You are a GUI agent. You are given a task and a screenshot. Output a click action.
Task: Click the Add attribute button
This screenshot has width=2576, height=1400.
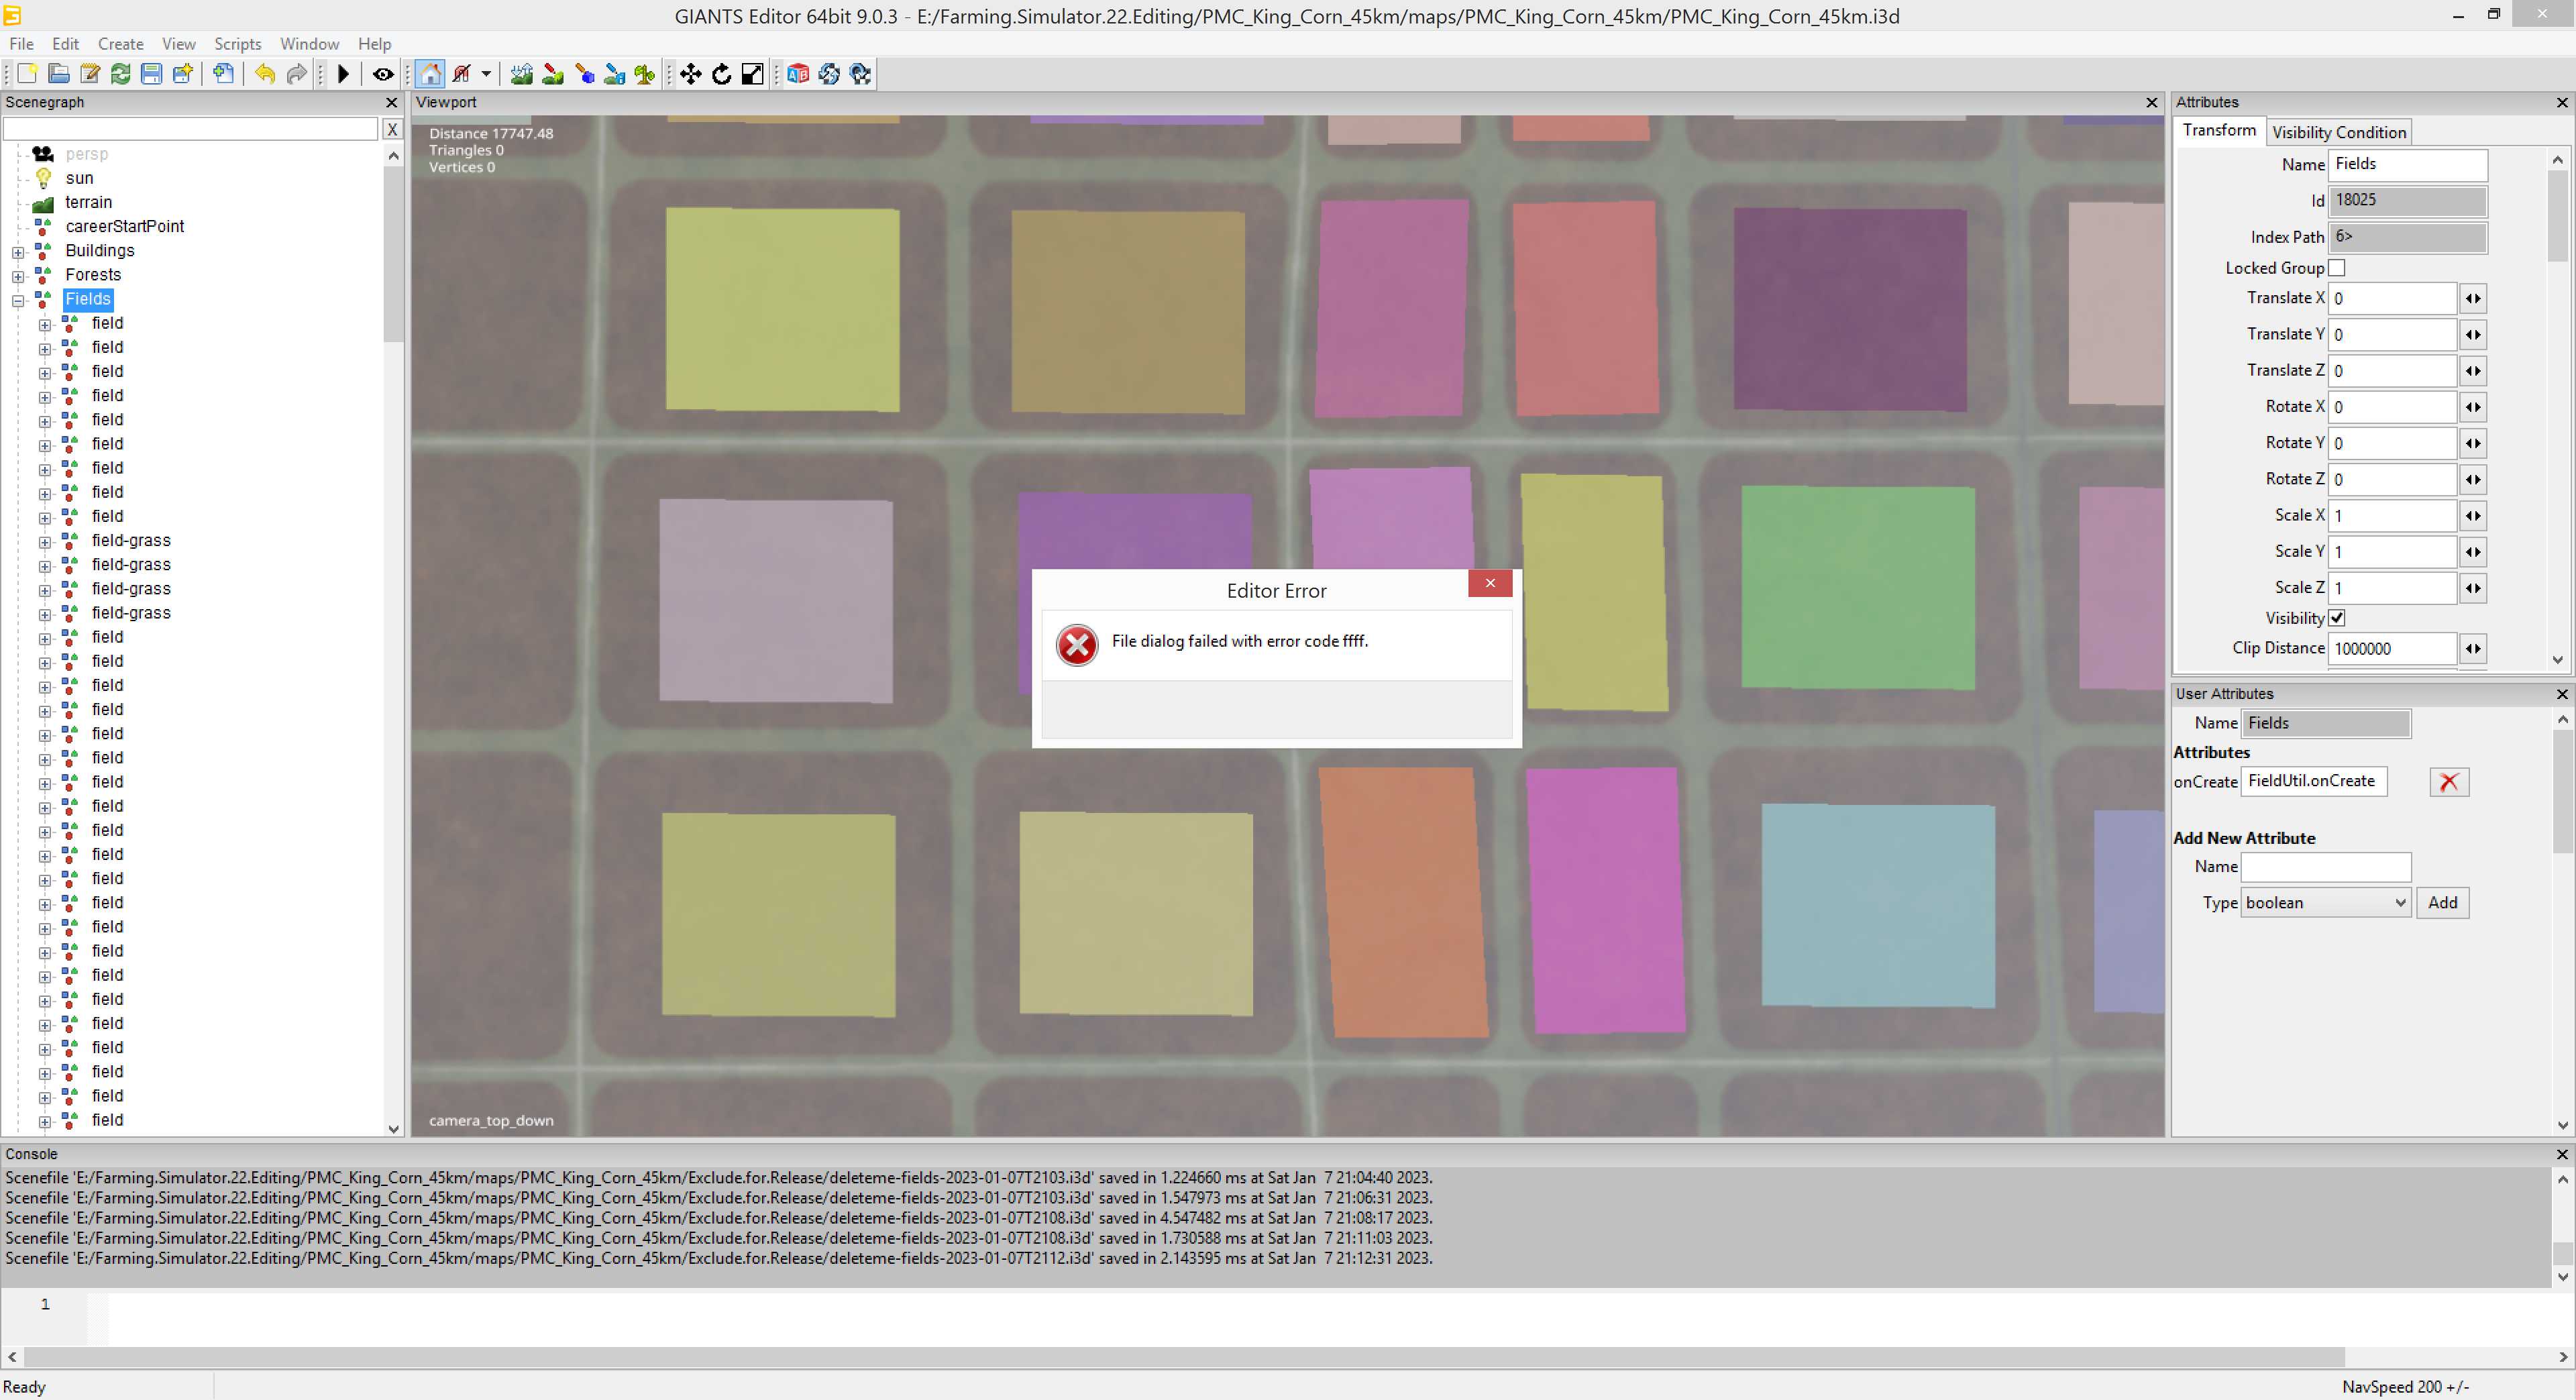[x=2442, y=903]
